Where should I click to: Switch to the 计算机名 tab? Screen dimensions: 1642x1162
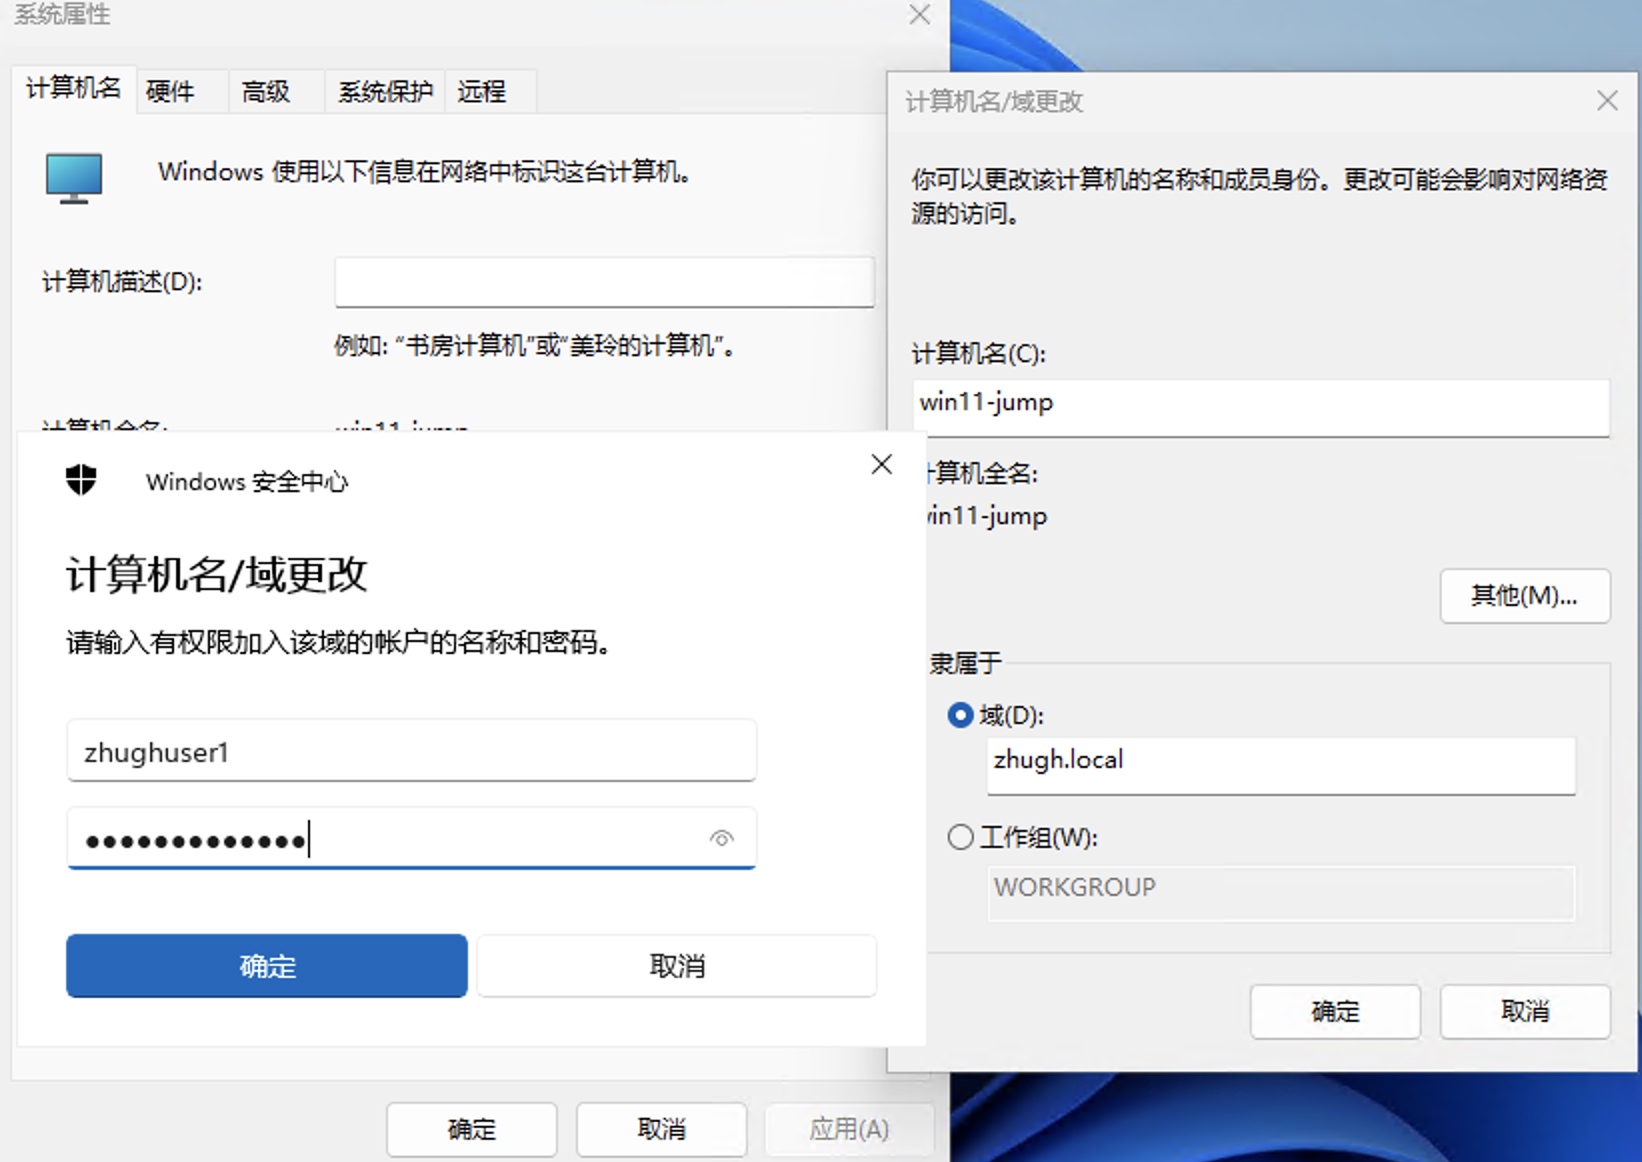[x=74, y=89]
